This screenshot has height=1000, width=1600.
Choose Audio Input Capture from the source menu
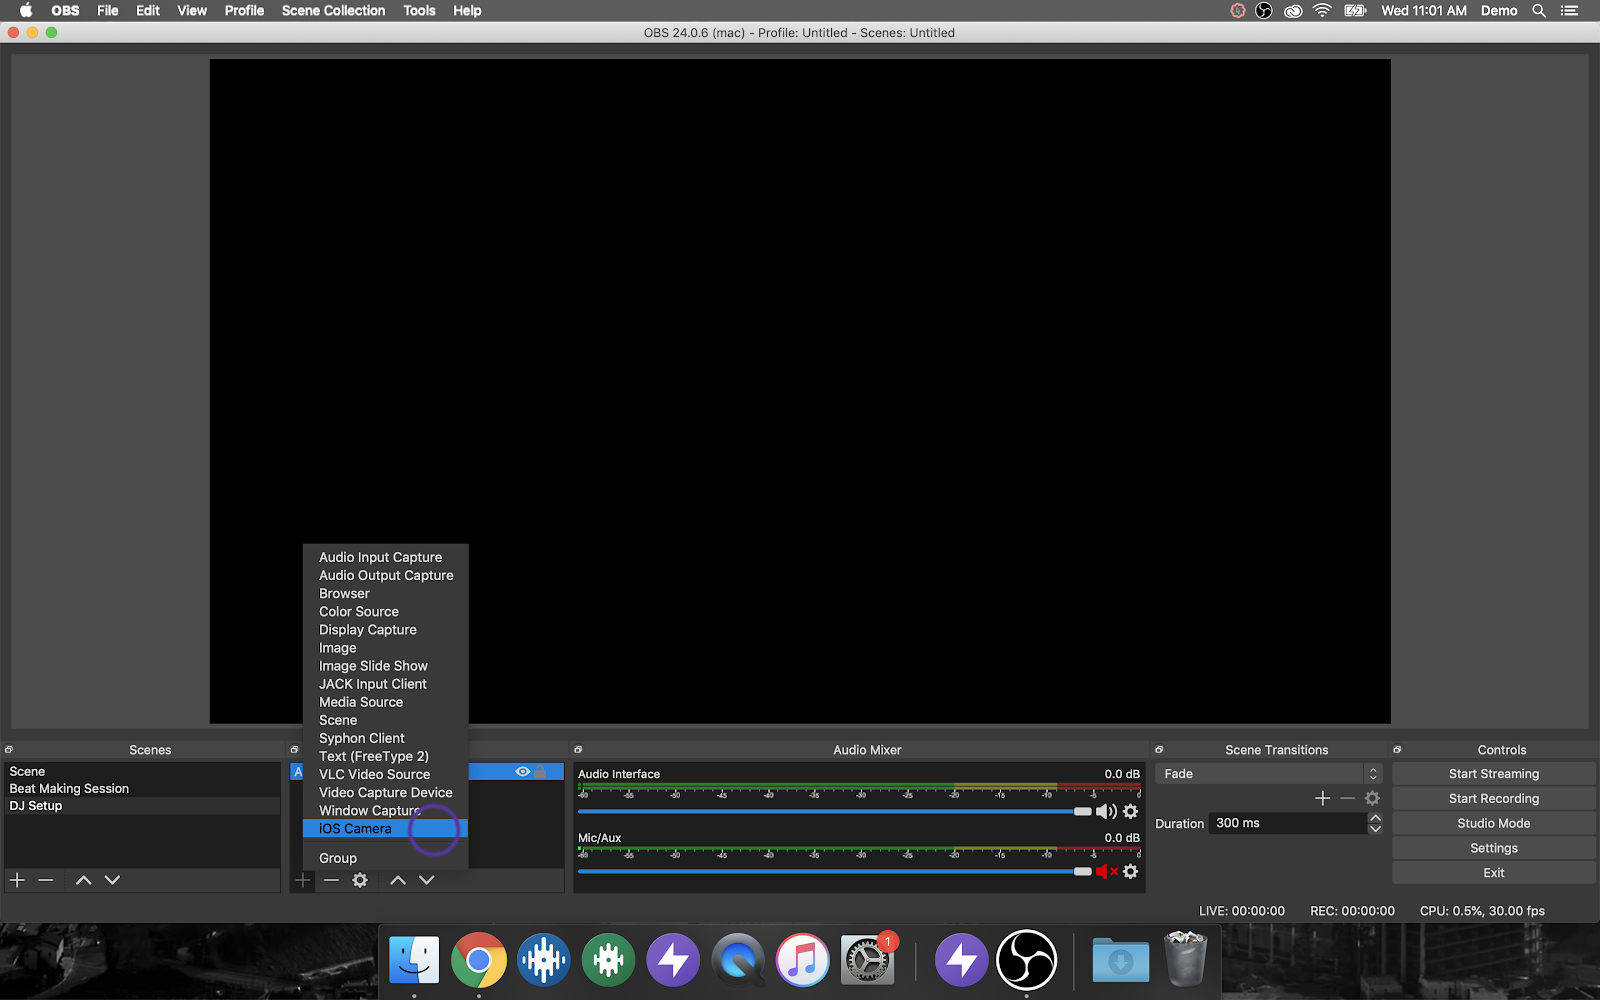[385, 558]
